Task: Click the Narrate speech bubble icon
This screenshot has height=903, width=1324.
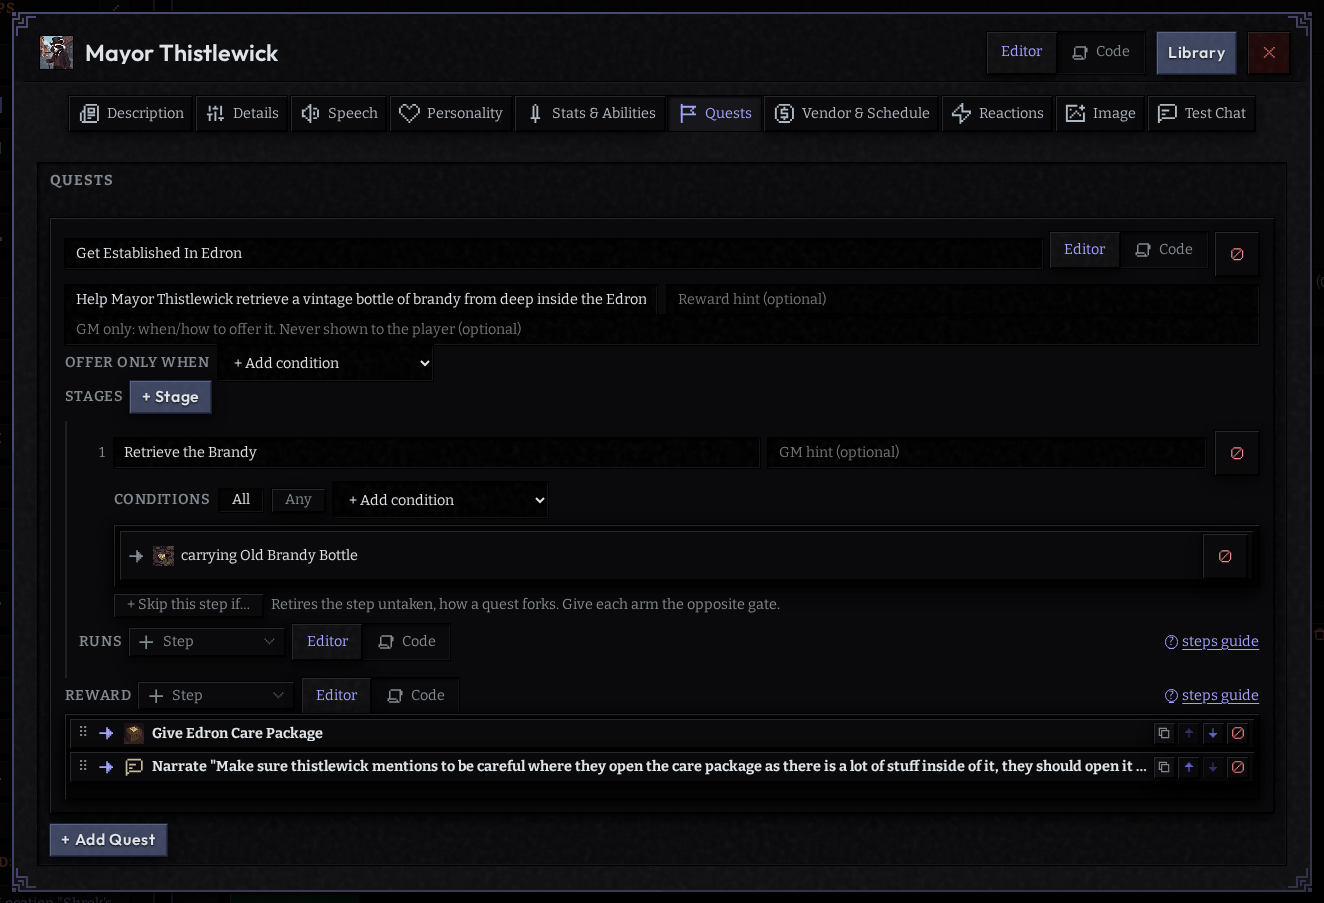Action: point(134,767)
